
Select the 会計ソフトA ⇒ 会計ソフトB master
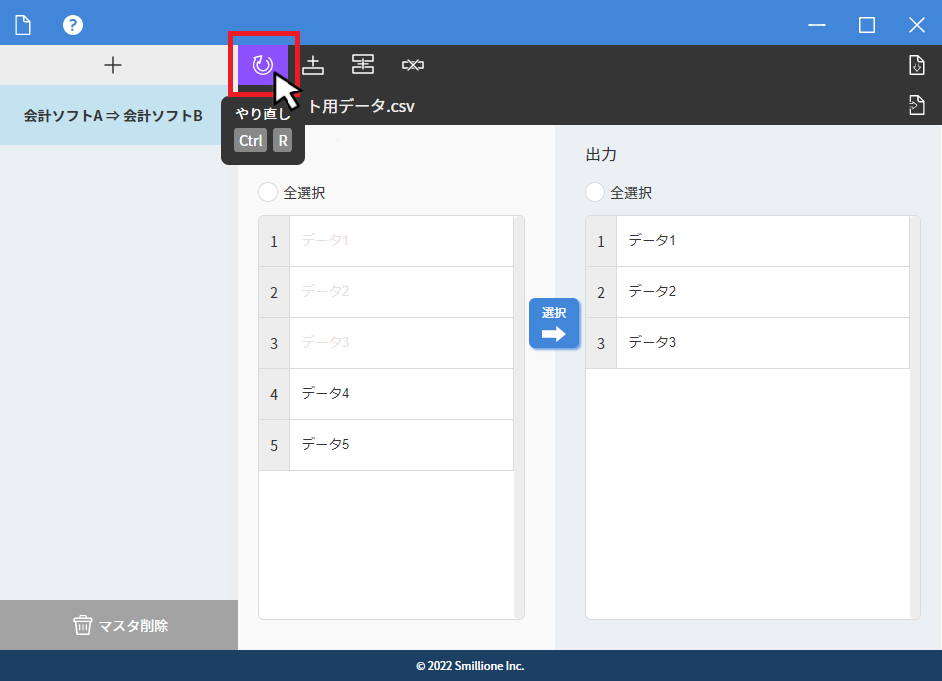(x=113, y=116)
